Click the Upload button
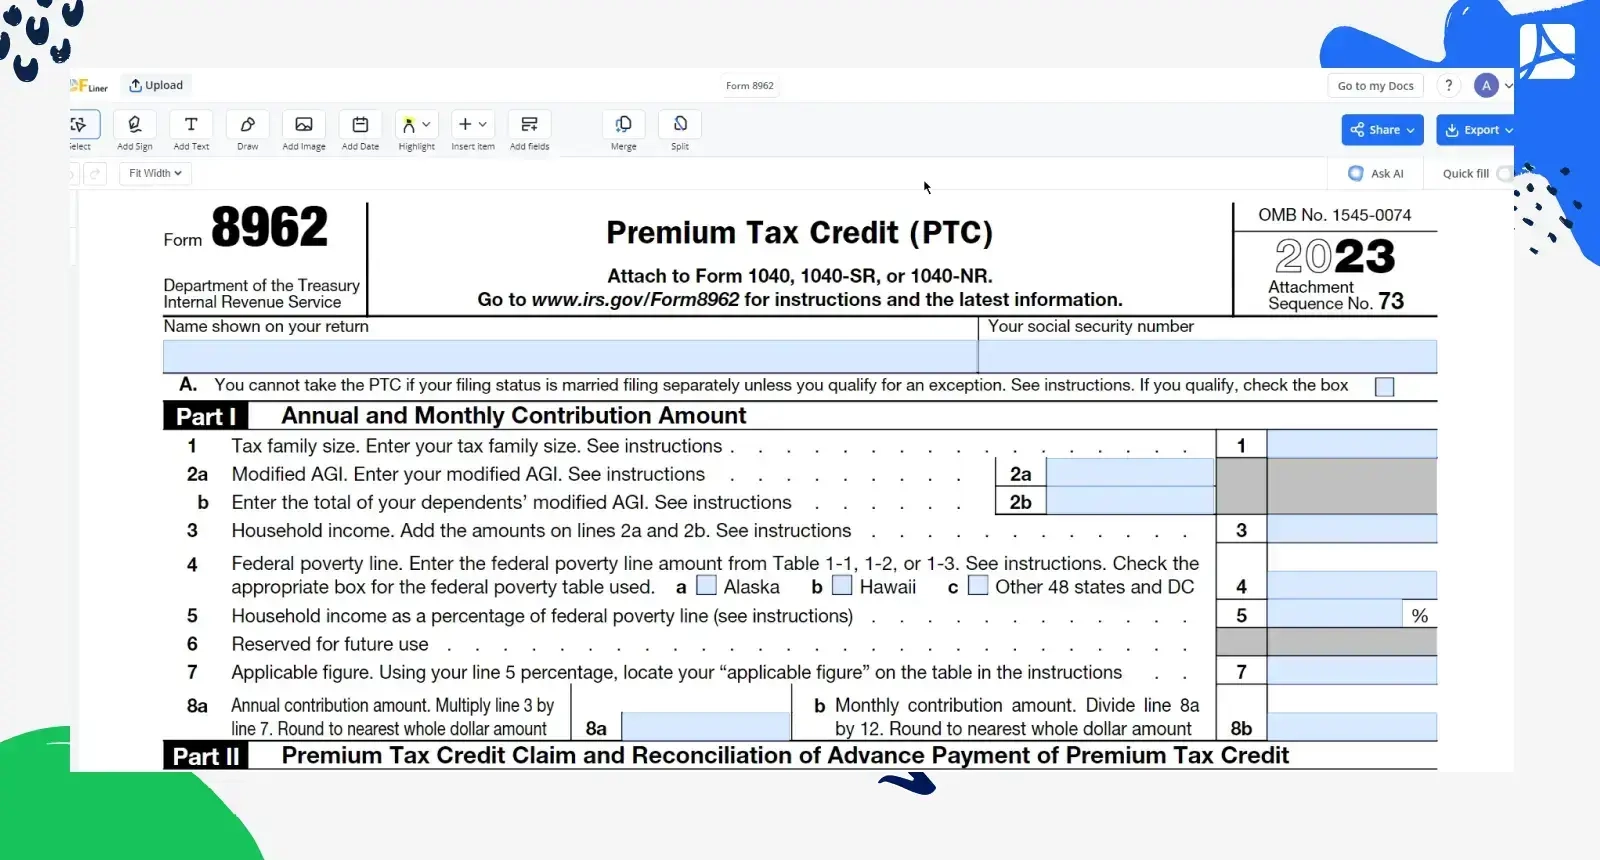Viewport: 1600px width, 860px height. (156, 85)
